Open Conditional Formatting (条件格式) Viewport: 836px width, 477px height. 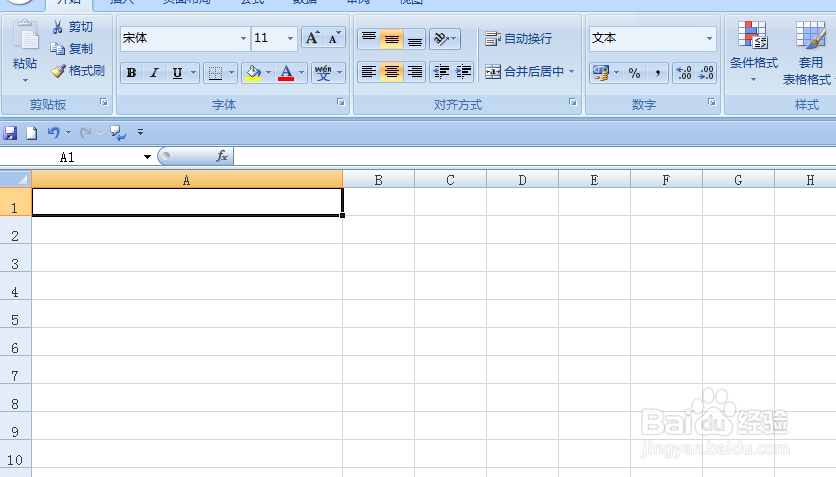(753, 51)
